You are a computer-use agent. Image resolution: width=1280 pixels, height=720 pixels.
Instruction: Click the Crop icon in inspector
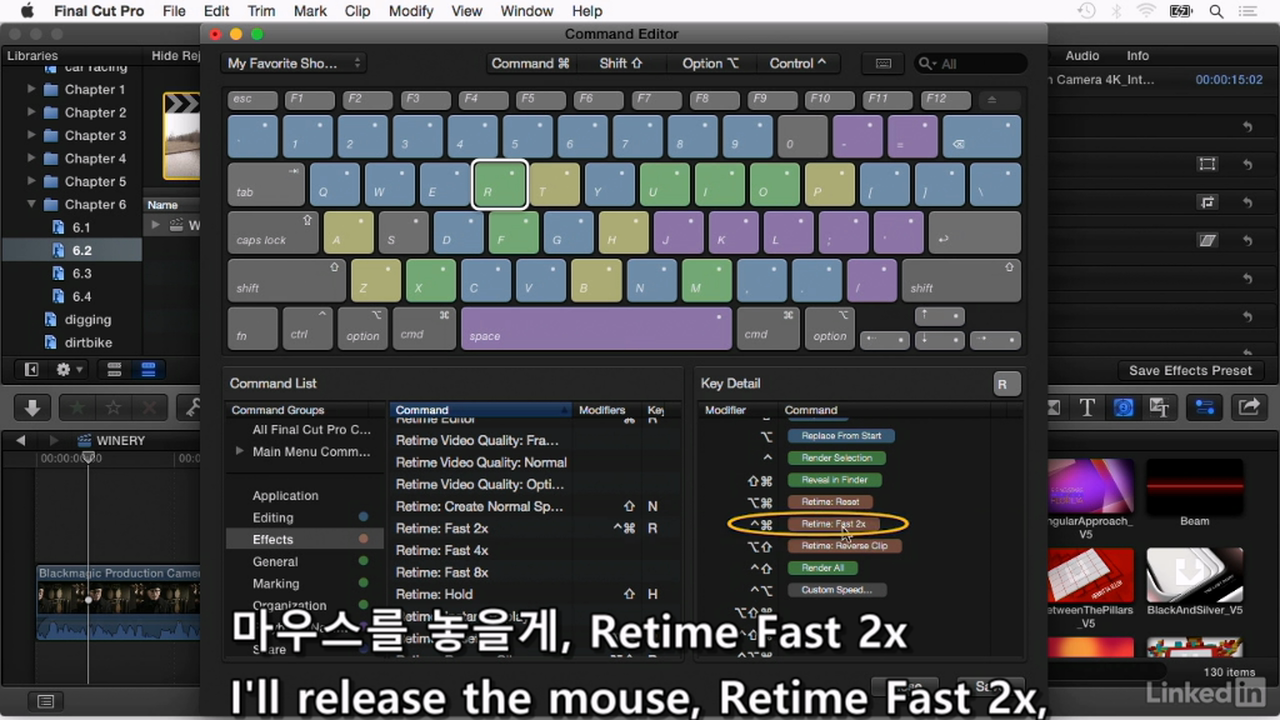[1208, 203]
